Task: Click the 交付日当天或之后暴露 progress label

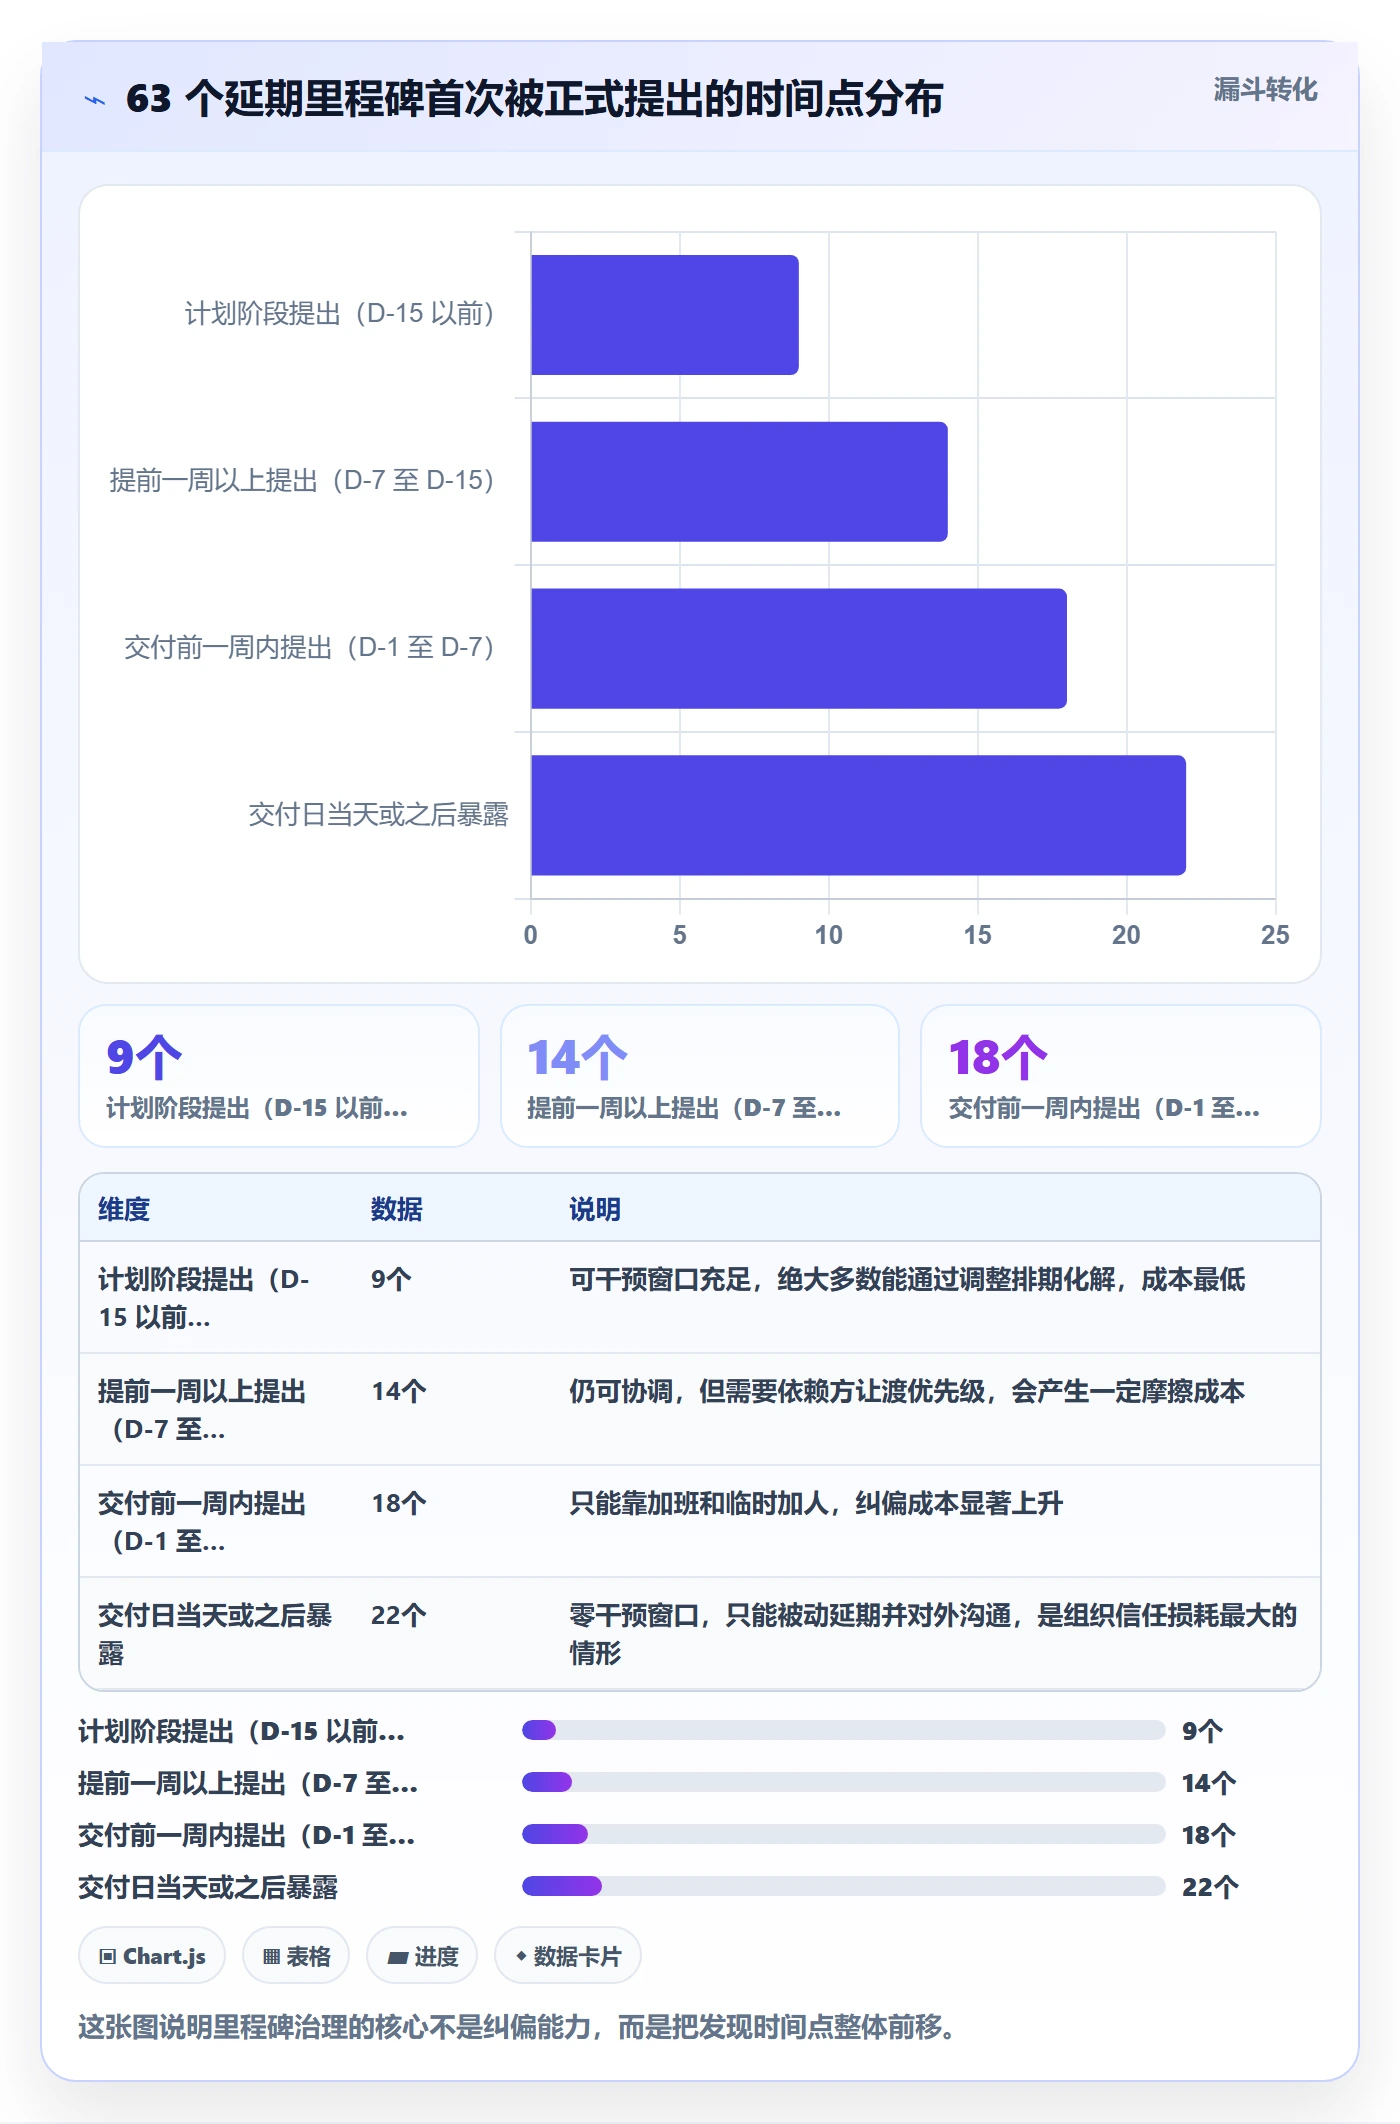Action: (208, 1887)
